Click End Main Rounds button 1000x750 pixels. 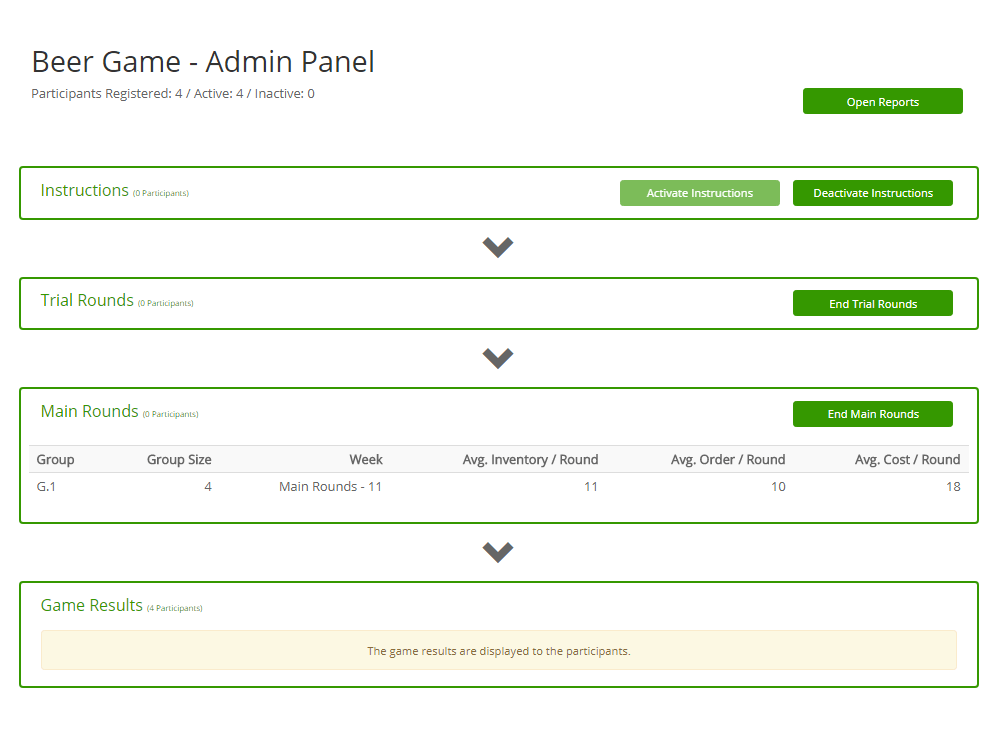point(872,414)
